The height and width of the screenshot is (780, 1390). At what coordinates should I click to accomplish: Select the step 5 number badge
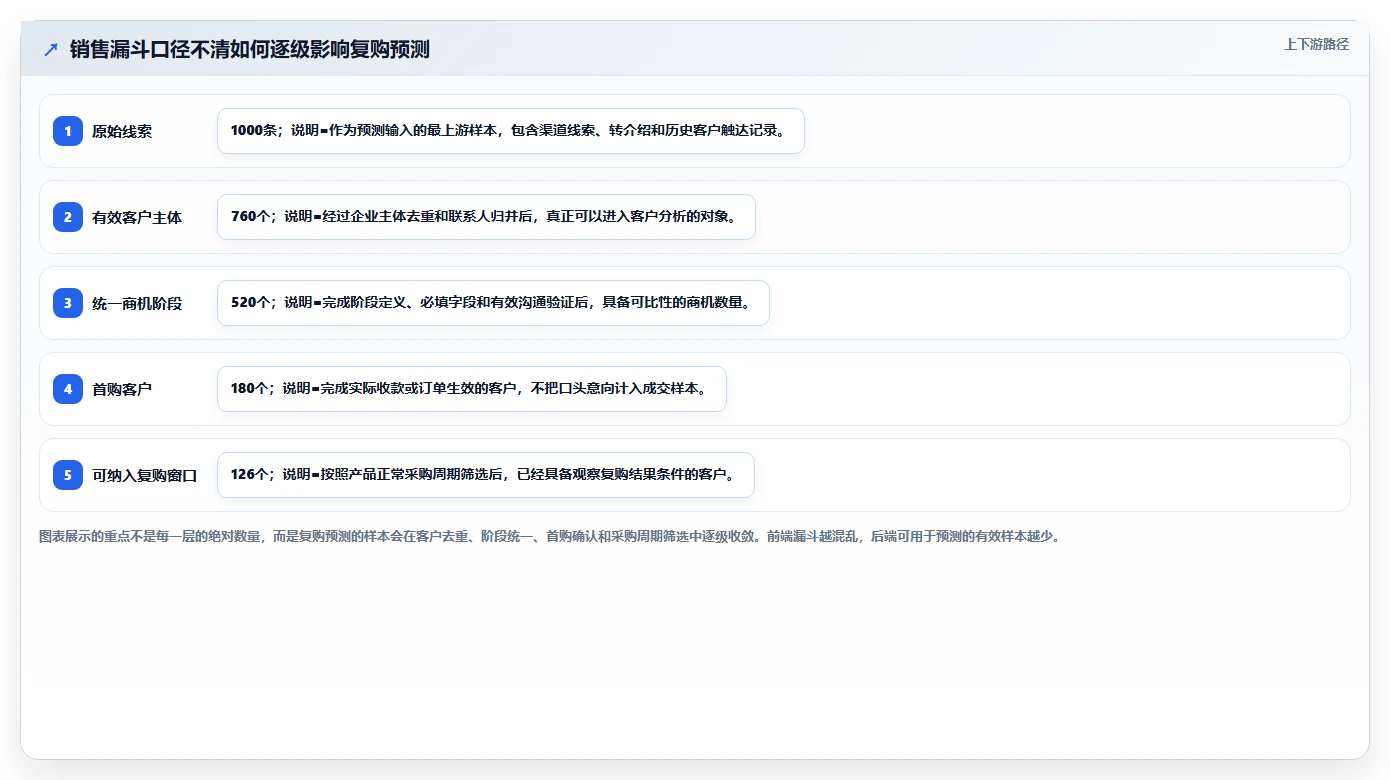tap(68, 475)
